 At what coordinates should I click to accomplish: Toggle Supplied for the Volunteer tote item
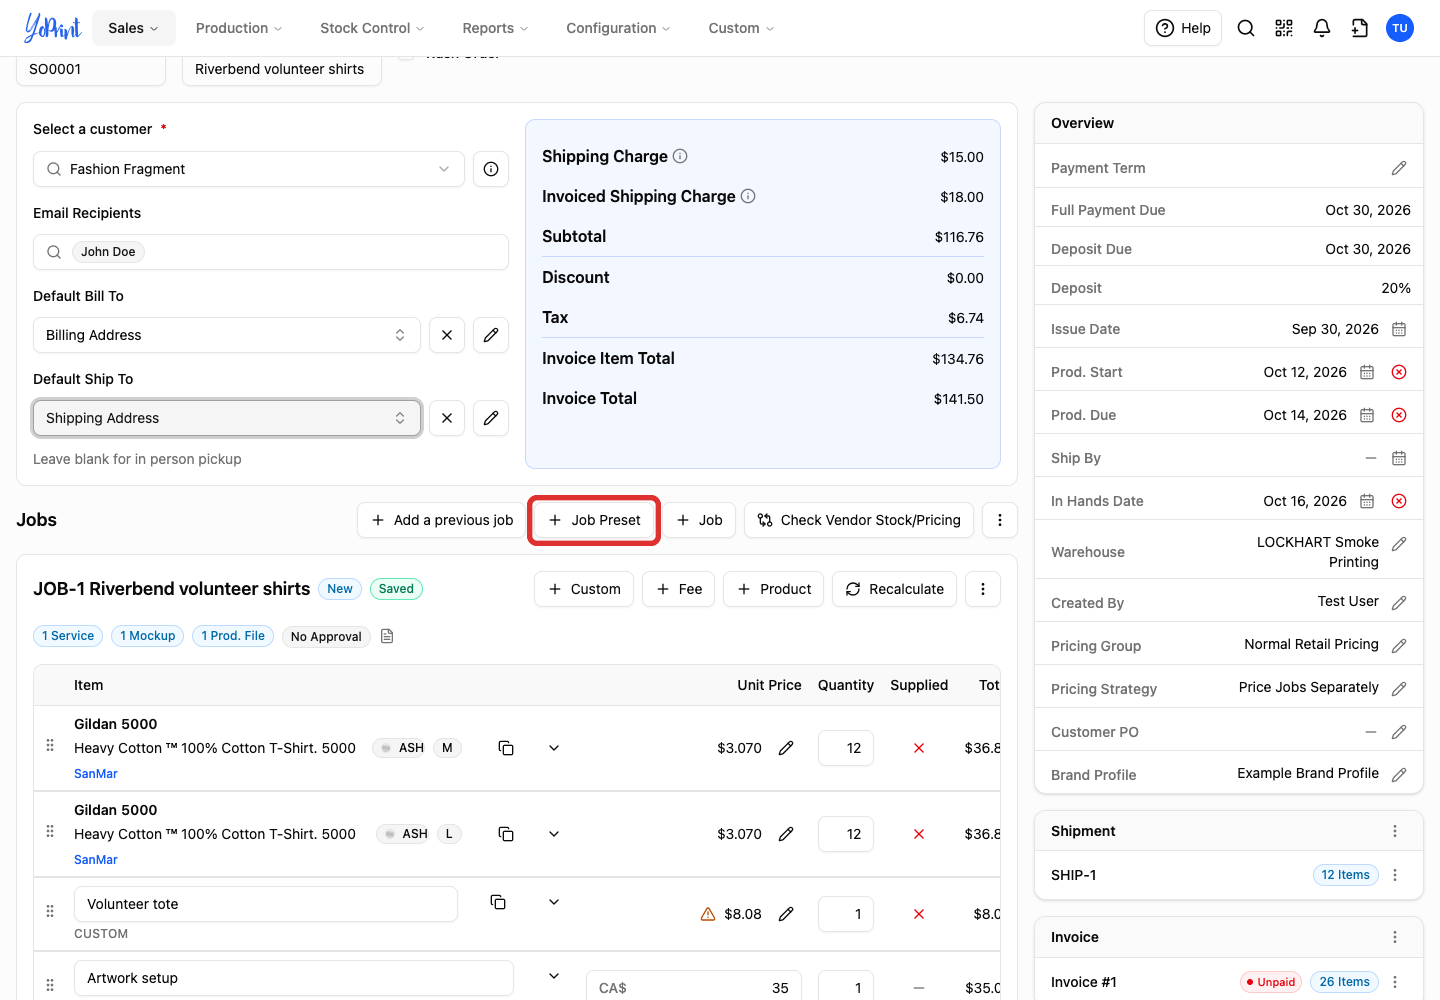click(x=919, y=914)
